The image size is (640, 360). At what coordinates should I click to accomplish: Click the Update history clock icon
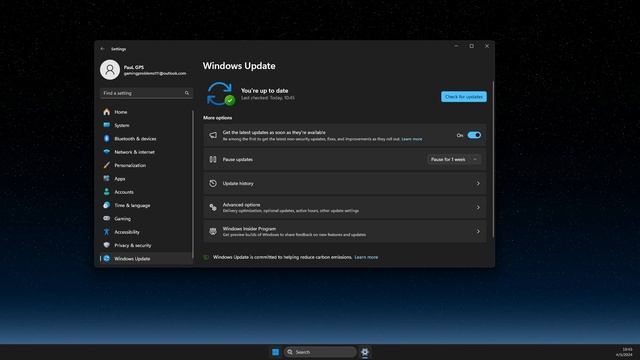(x=213, y=183)
